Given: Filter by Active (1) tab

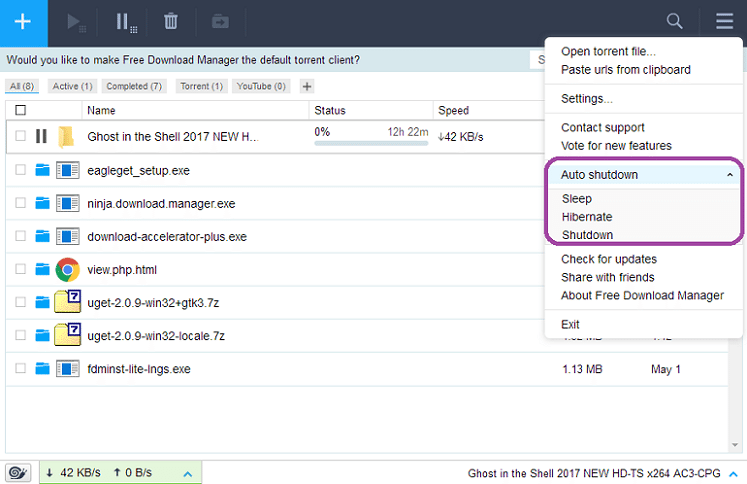Looking at the screenshot, I should [72, 86].
